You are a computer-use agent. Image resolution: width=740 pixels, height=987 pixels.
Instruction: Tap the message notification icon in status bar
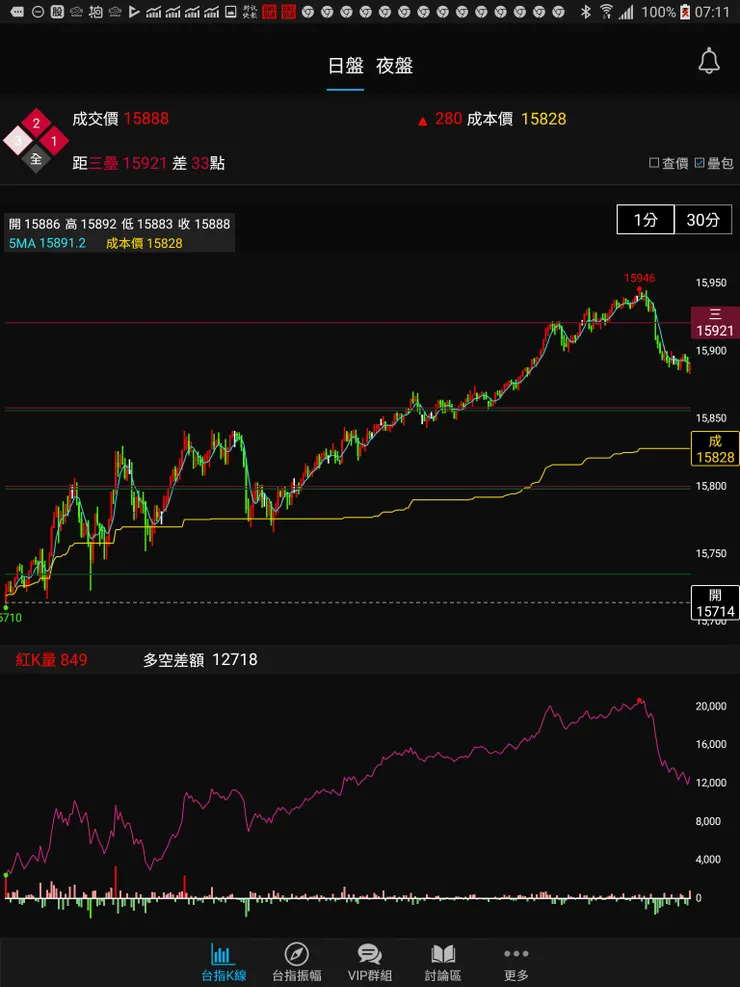(18, 11)
